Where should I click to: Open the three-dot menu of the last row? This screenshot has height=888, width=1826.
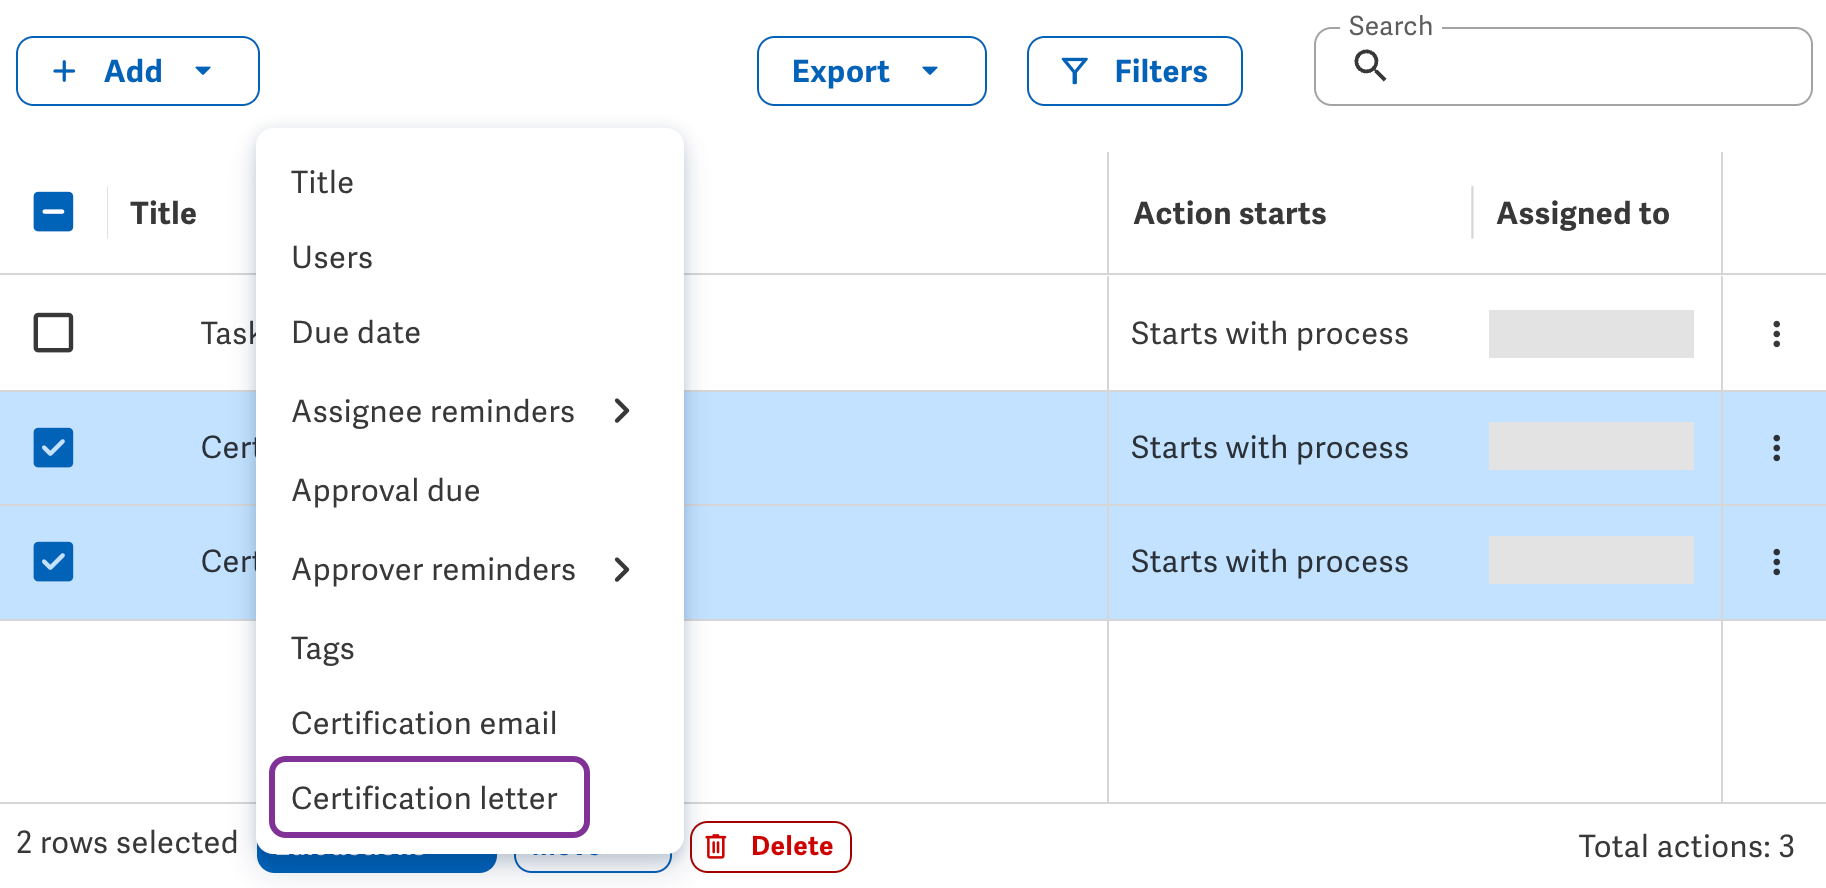1776,562
